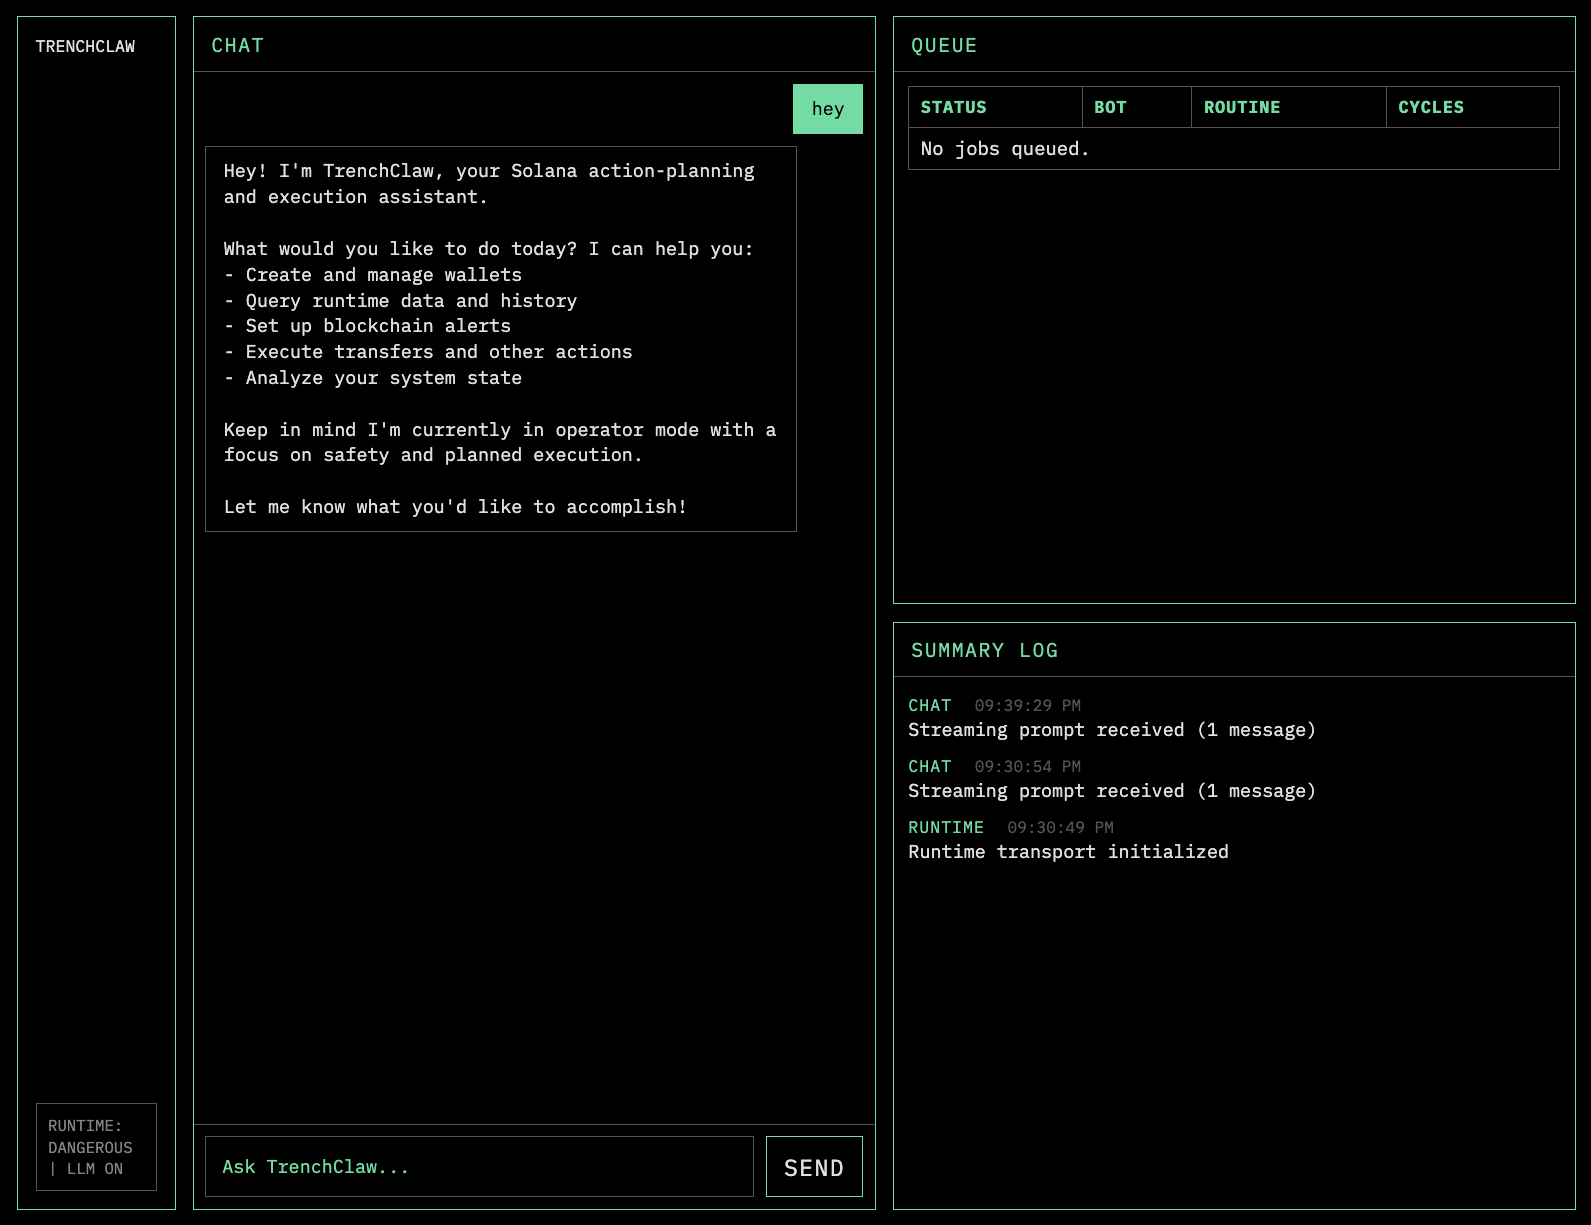The image size is (1591, 1225).
Task: Click 'Query runtime data and history' line
Action: pos(400,301)
